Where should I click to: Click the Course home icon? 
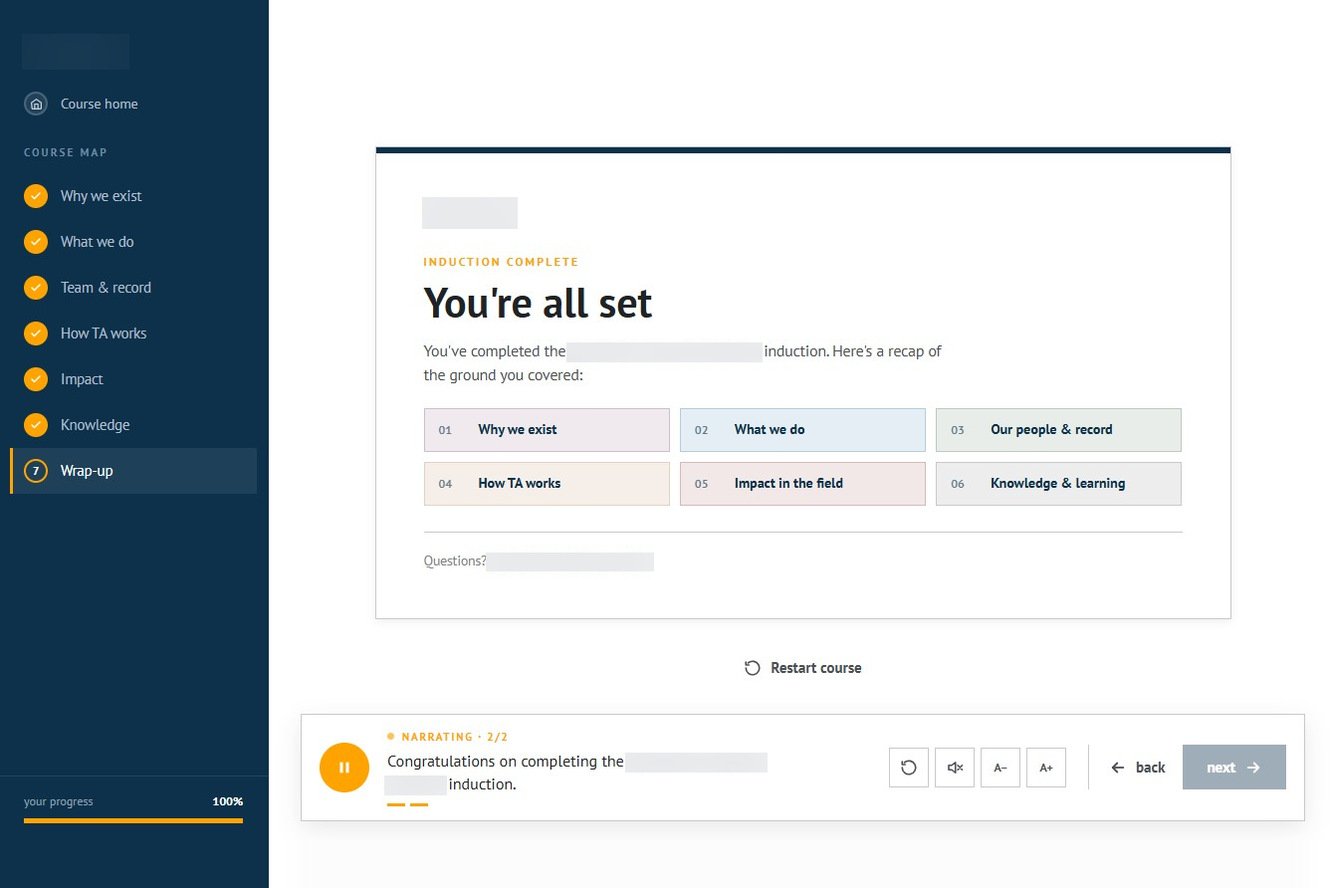[36, 104]
